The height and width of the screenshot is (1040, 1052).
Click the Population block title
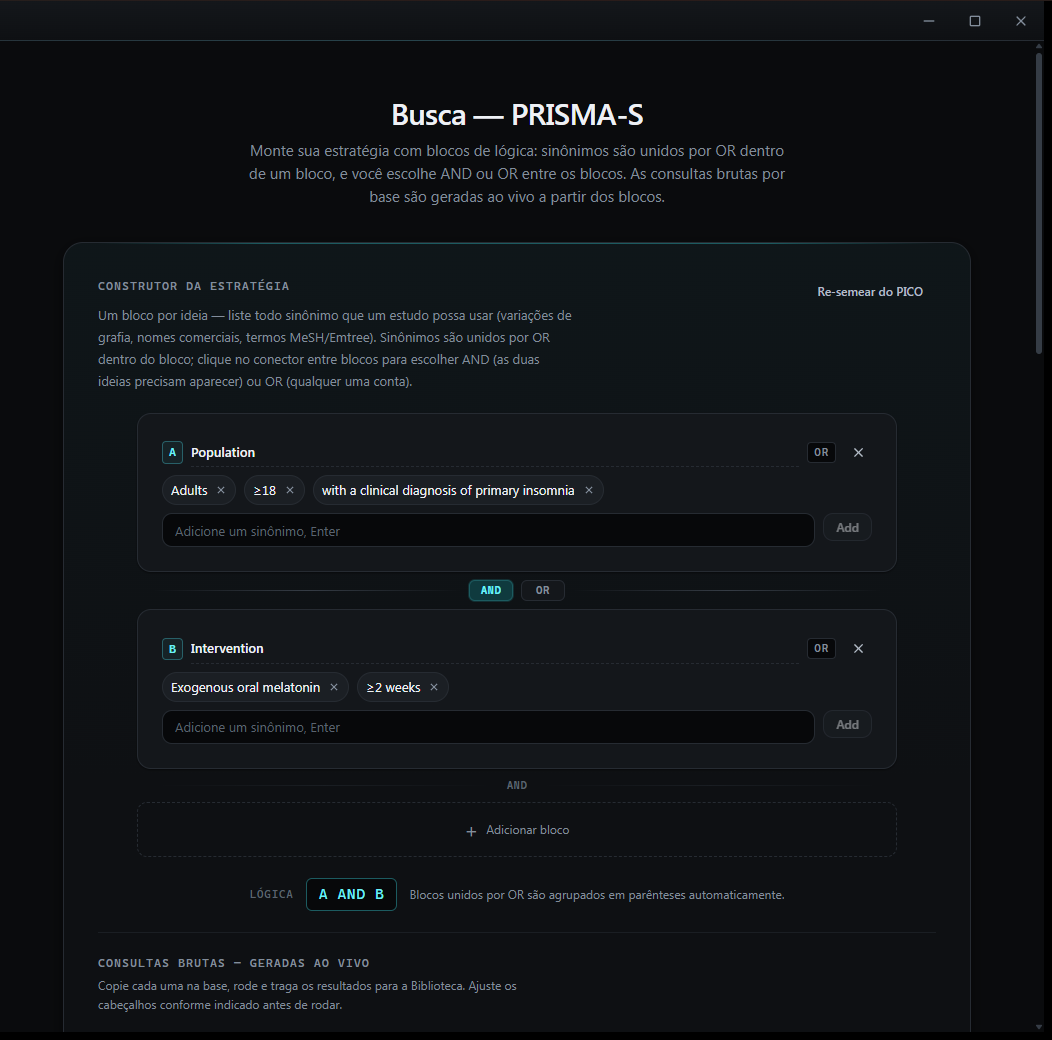[223, 452]
